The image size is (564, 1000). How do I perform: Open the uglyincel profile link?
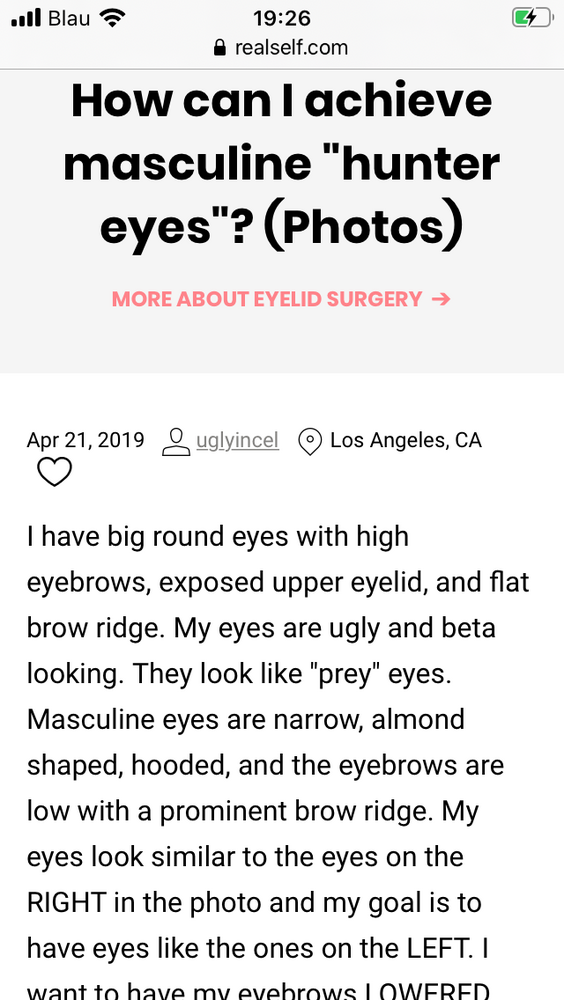pyautogui.click(x=238, y=440)
